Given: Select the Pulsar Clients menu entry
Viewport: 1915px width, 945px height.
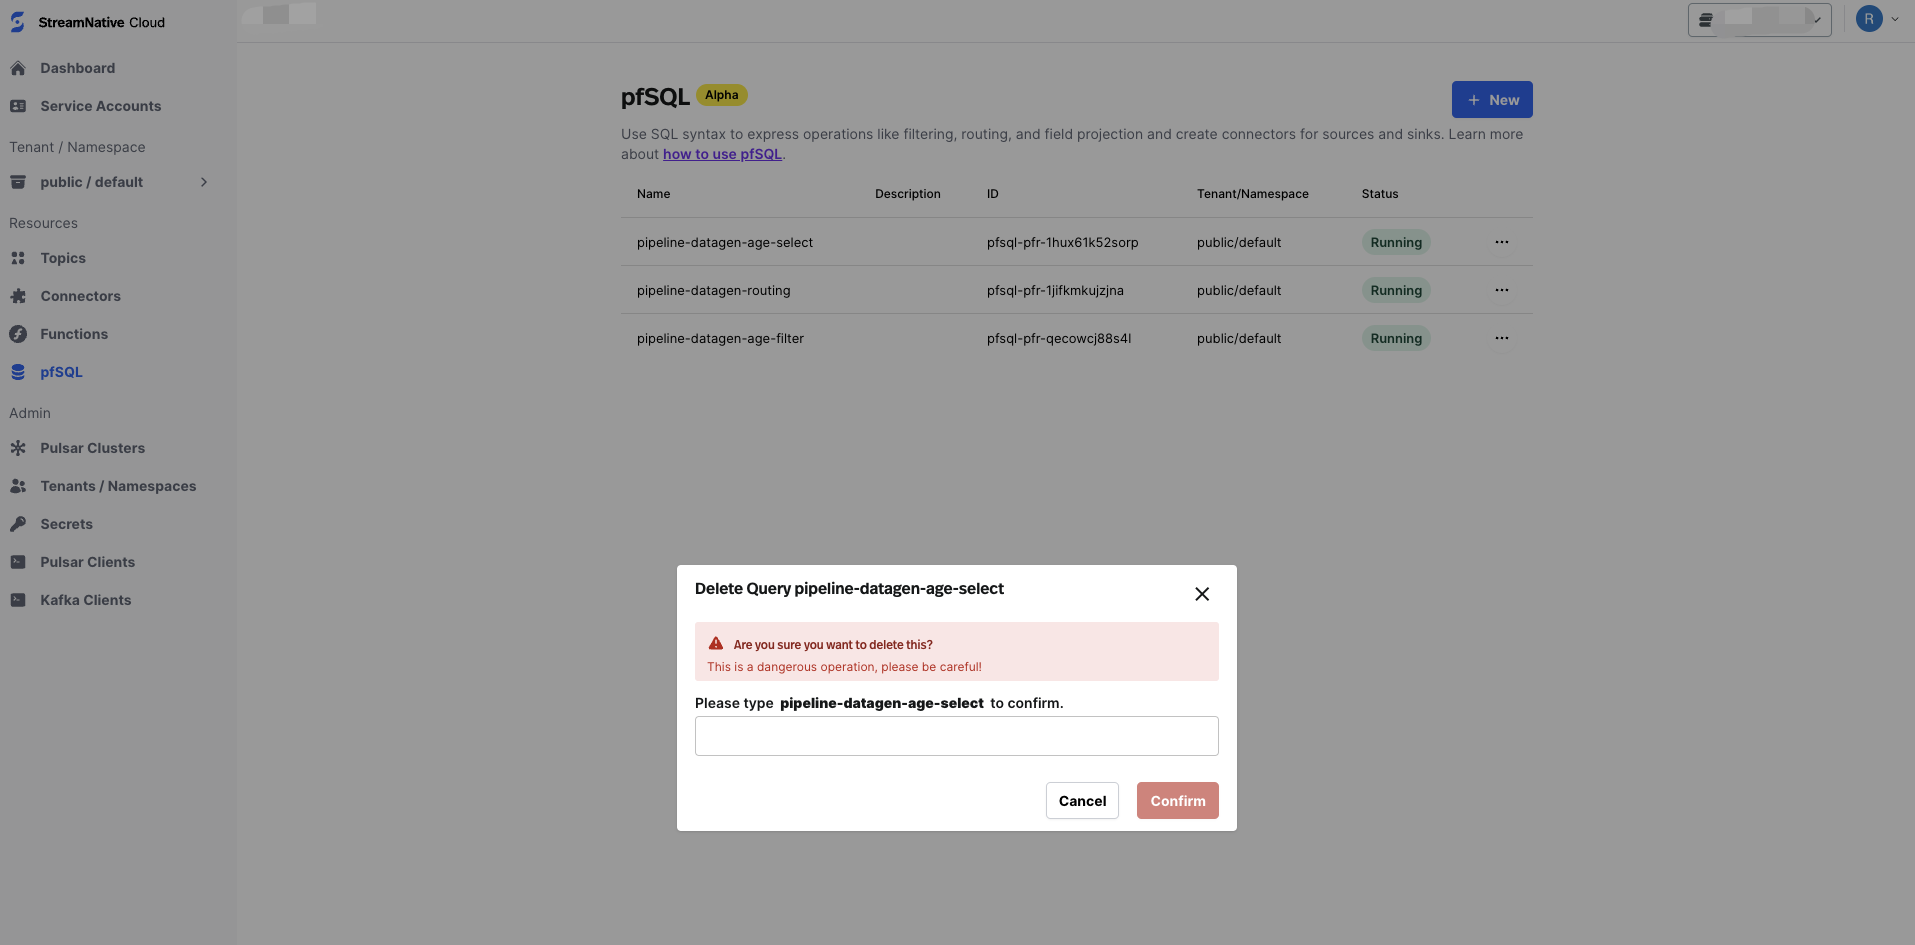Looking at the screenshot, I should pyautogui.click(x=87, y=562).
